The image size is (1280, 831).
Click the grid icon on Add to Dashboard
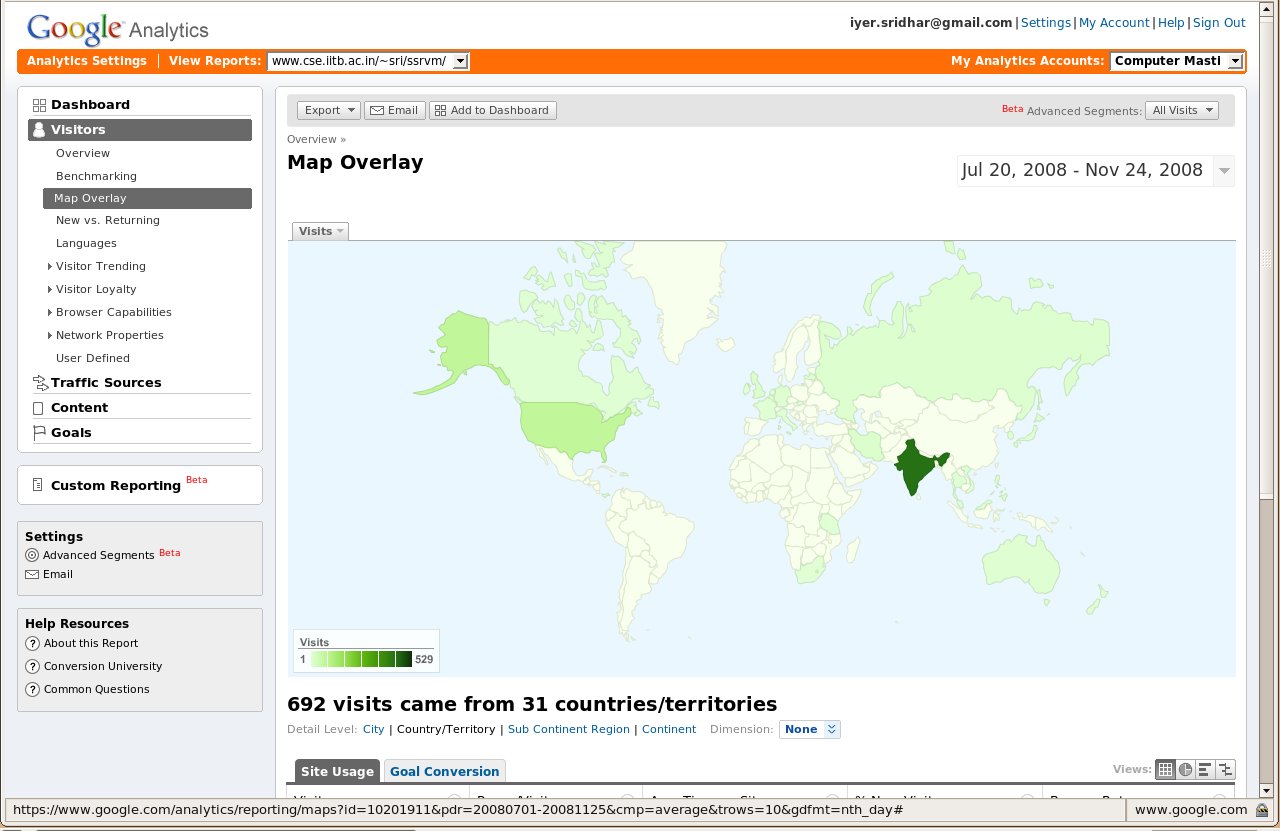440,110
